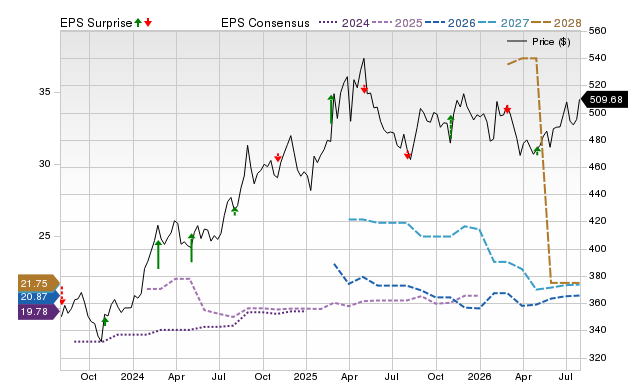Screen dimensions: 640x382
Task: Click the green surprise arrow in May 2024
Action: (191, 248)
